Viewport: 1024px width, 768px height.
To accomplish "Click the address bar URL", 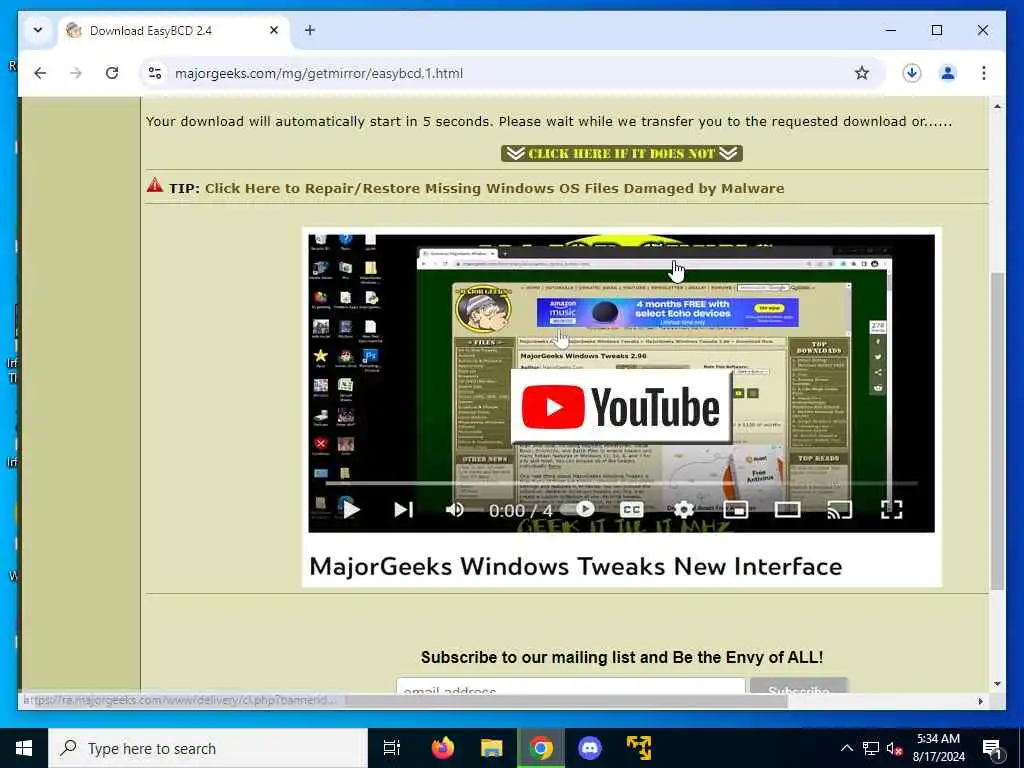I will [319, 73].
